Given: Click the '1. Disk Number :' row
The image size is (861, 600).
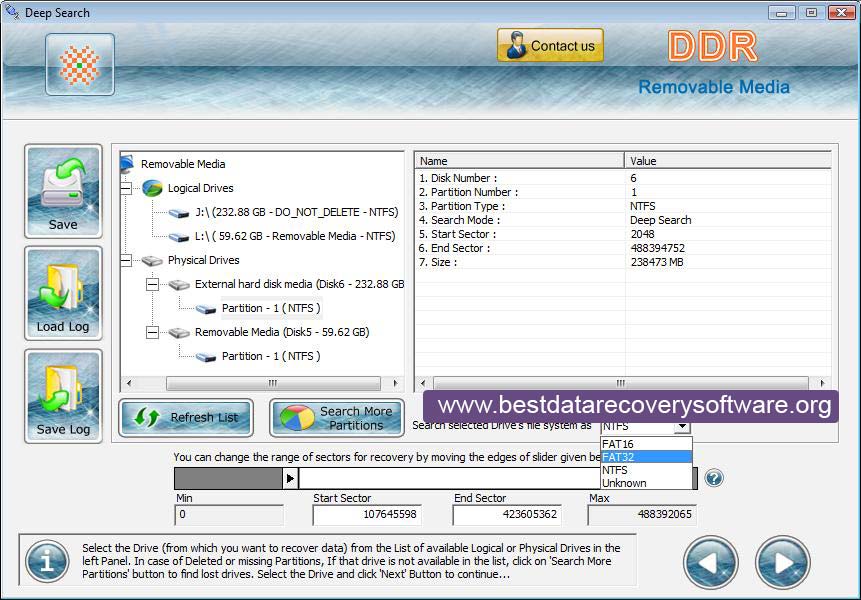Looking at the screenshot, I should coord(623,178).
